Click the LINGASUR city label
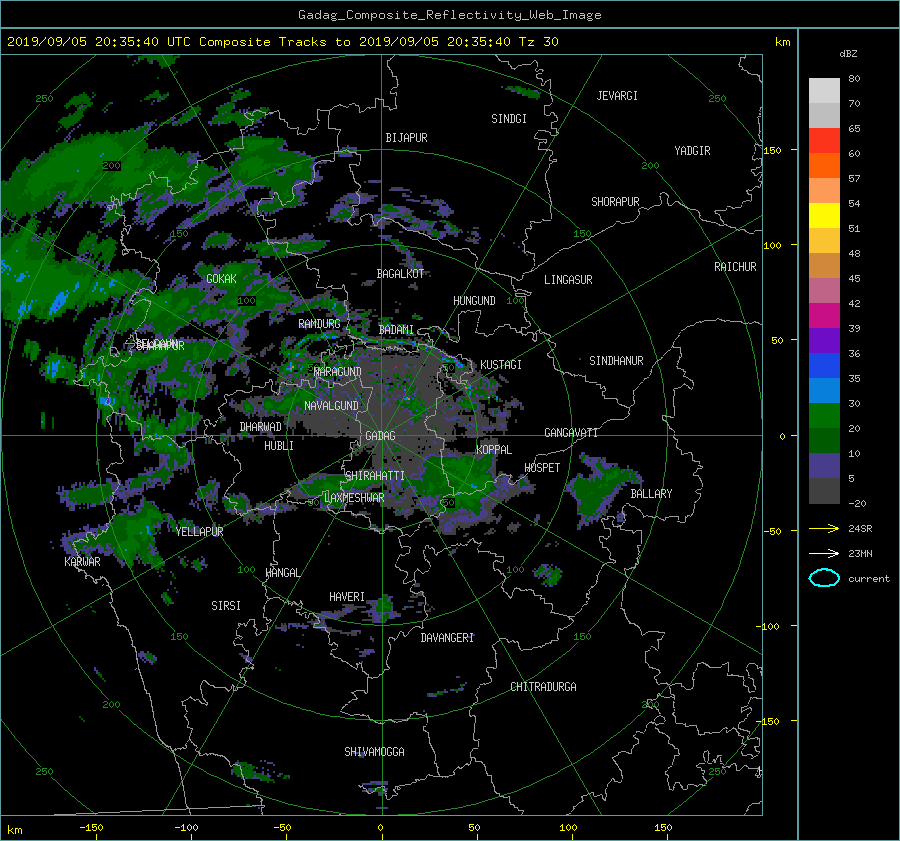 click(568, 280)
